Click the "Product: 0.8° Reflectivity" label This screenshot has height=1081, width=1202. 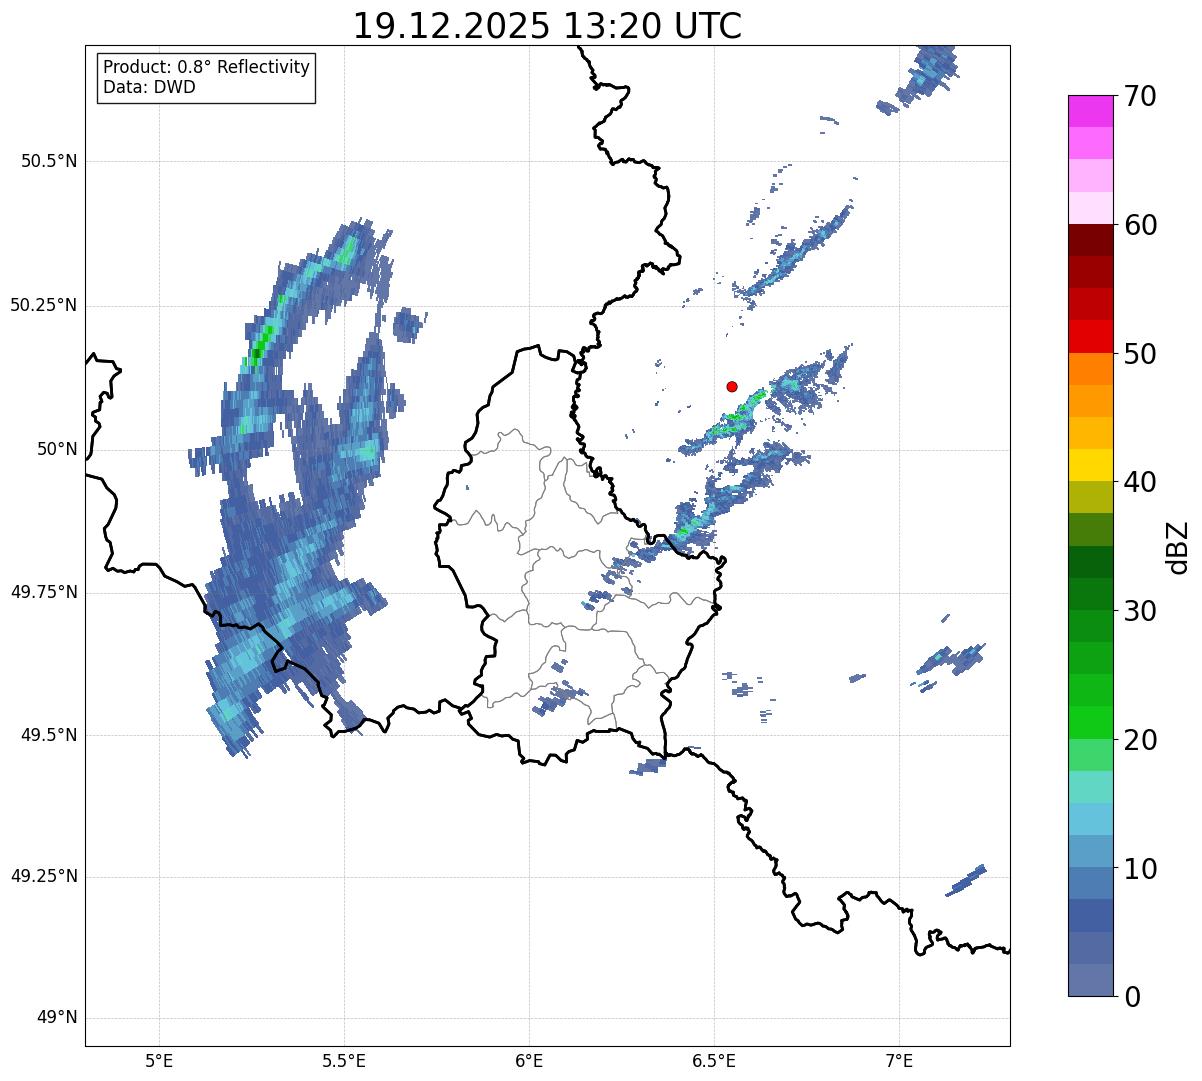[207, 67]
